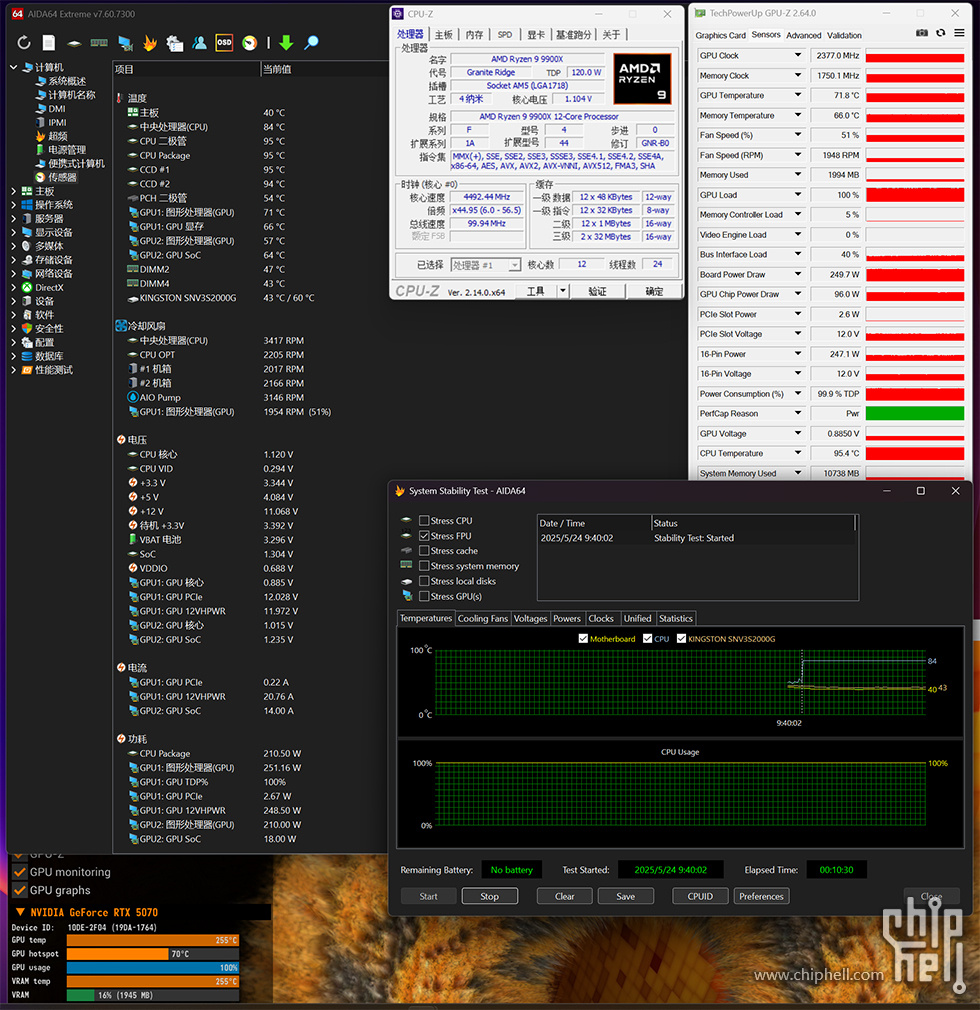Expand the 性能测试 tree node
The image size is (980, 1010).
coord(14,370)
